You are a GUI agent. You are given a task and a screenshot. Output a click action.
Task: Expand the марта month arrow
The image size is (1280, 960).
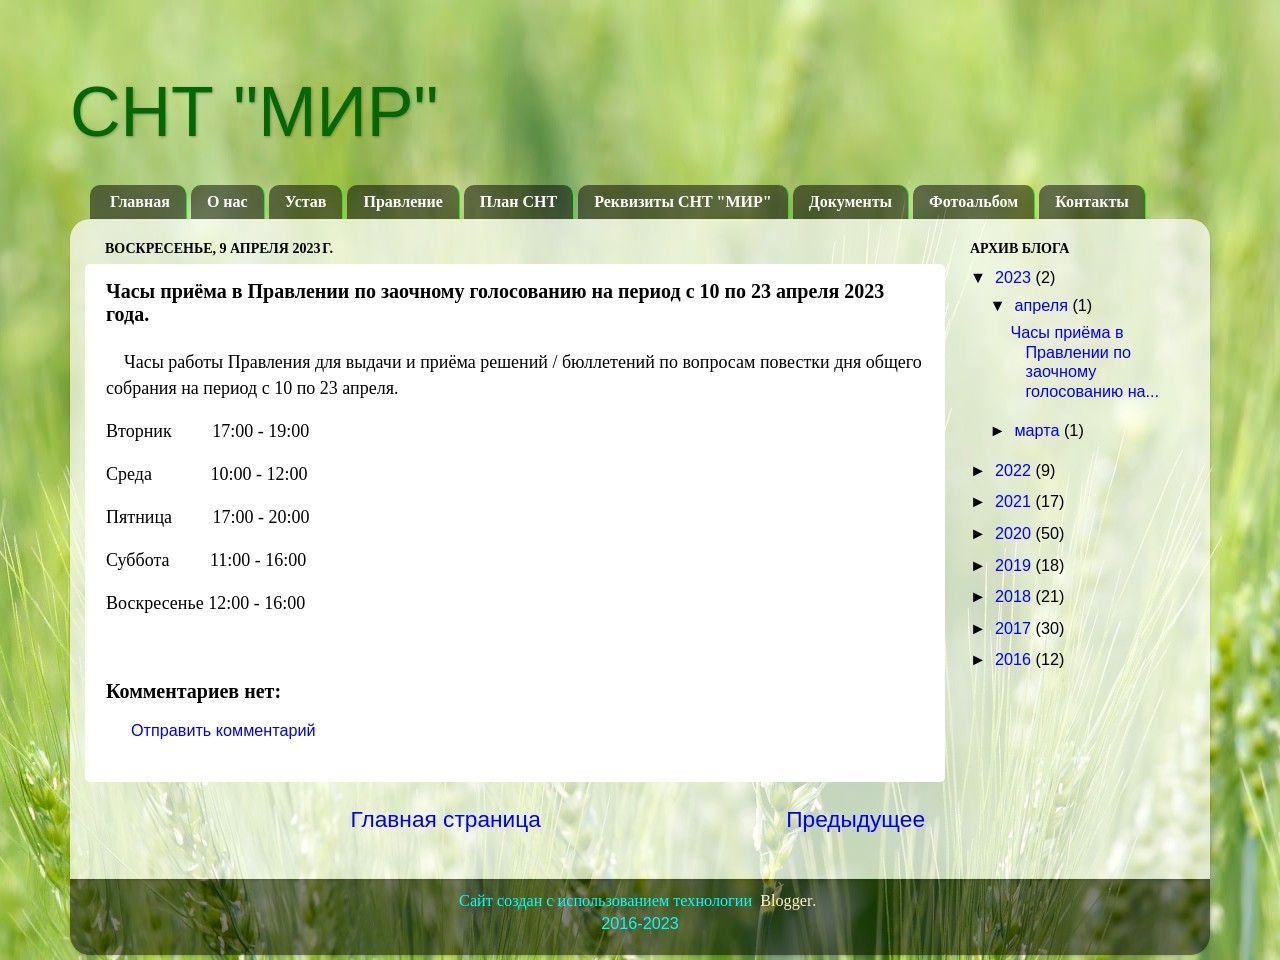click(998, 431)
